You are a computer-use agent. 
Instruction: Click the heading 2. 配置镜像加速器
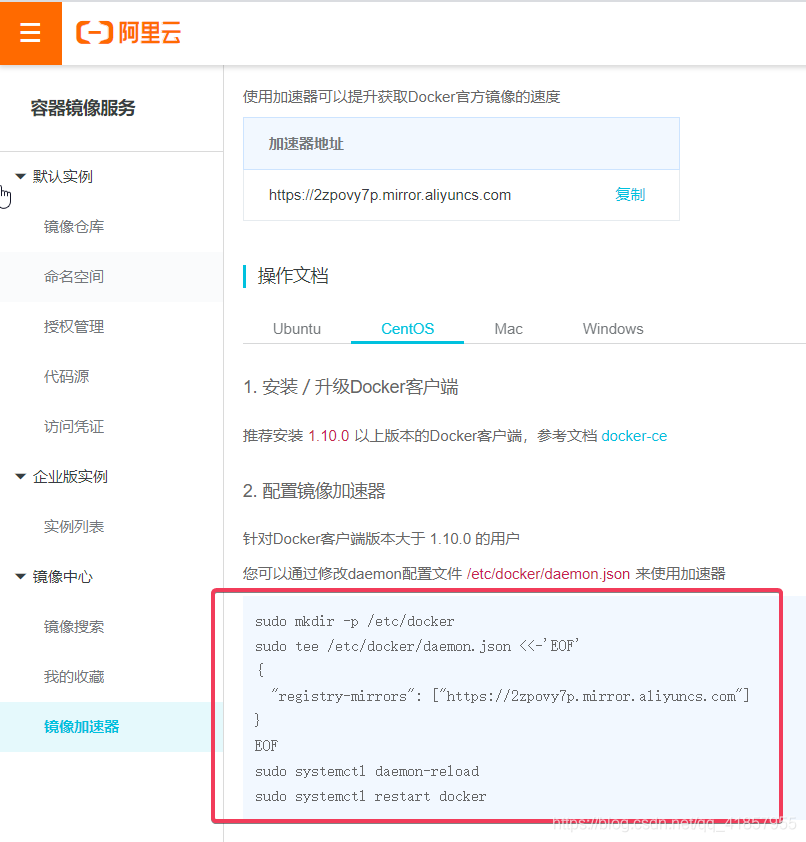tap(314, 491)
